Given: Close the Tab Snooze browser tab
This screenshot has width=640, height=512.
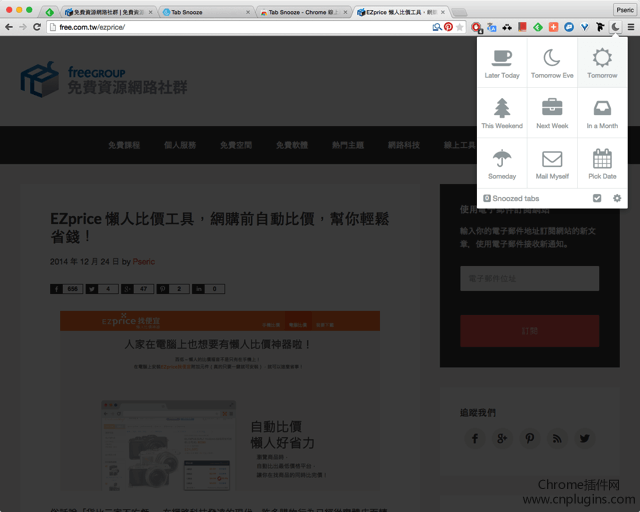Looking at the screenshot, I should (248, 12).
